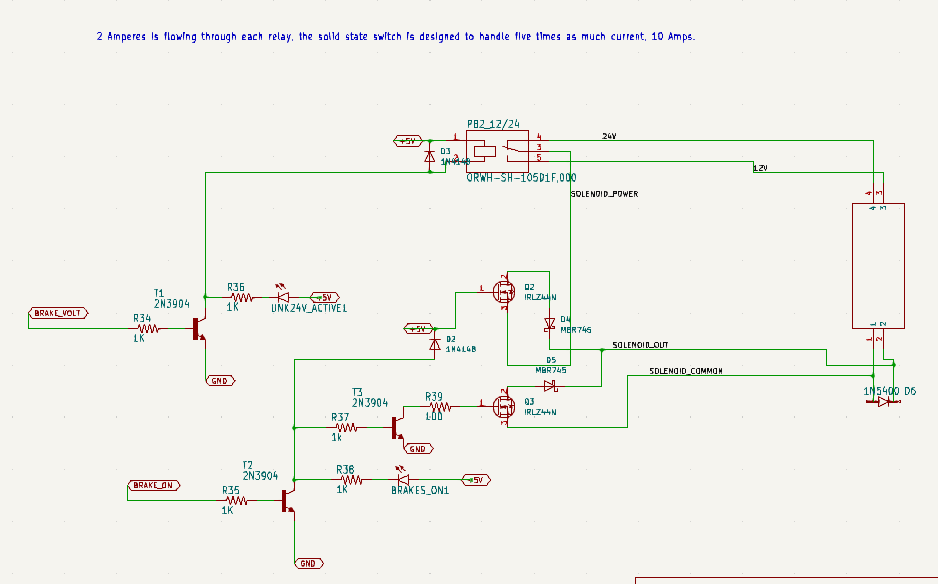Select the D2 1N4148 diode symbol
Image resolution: width=938 pixels, height=584 pixels.
click(435, 344)
